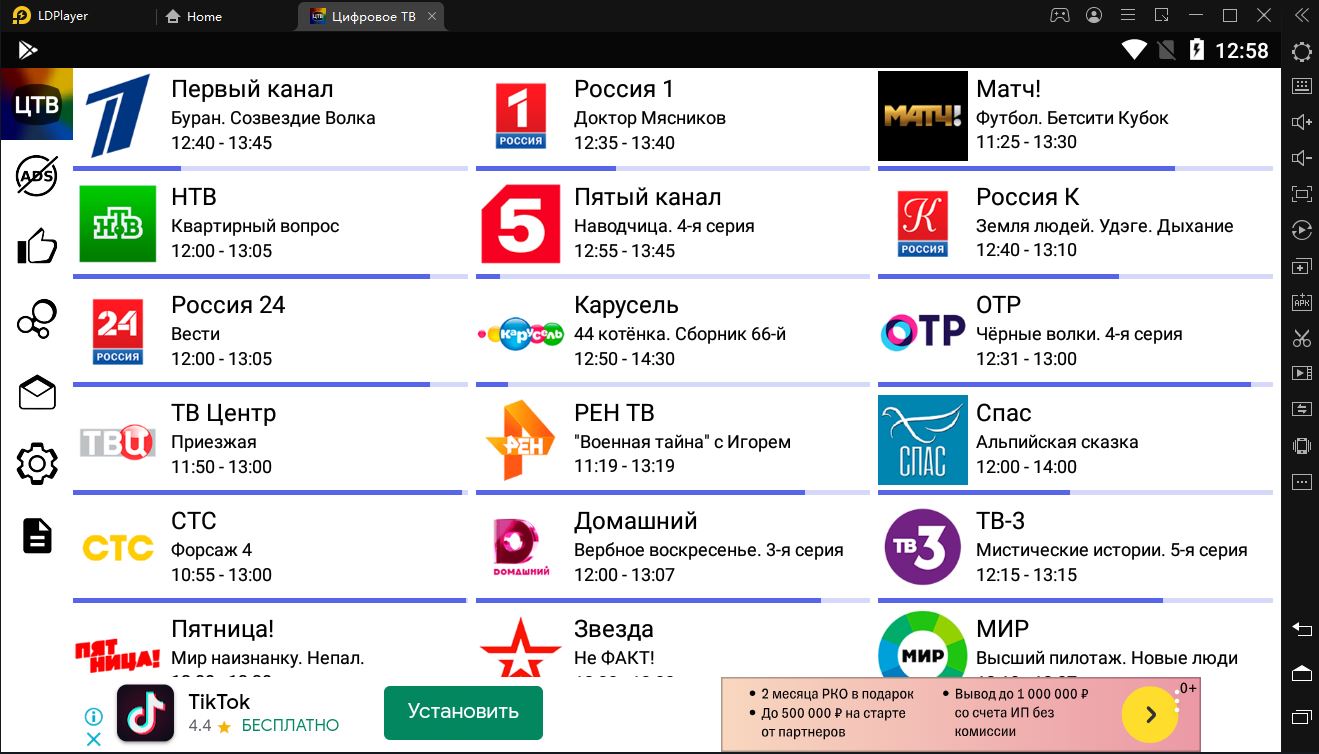Screen dimensions: 1319x754
Task: Open Первый канал channel title
Action: coord(252,89)
